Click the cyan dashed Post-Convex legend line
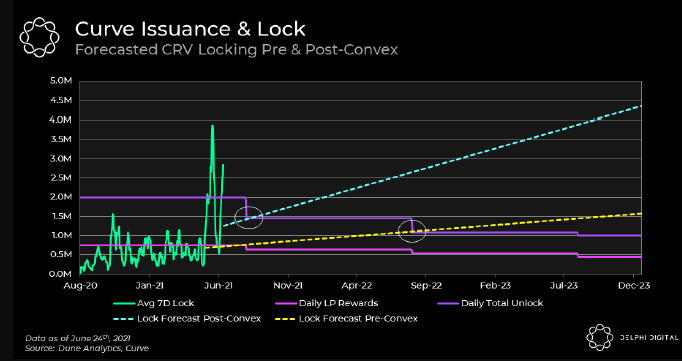The image size is (682, 361). [124, 319]
